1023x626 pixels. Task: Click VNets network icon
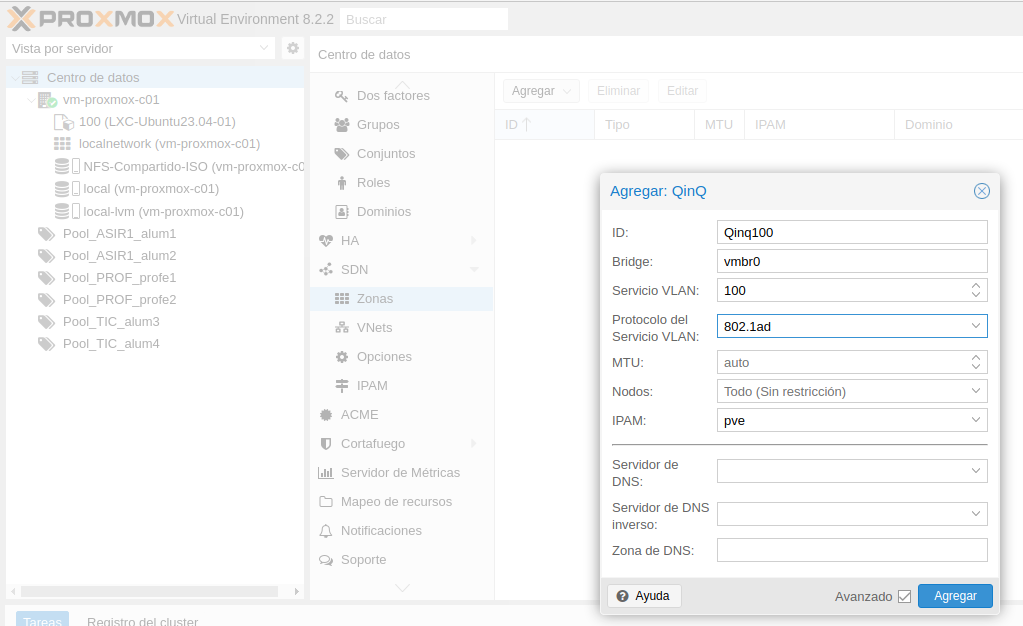pos(342,328)
